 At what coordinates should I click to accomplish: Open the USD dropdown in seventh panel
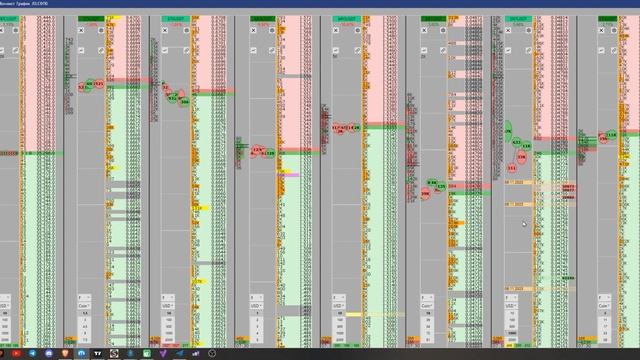click(x=511, y=306)
